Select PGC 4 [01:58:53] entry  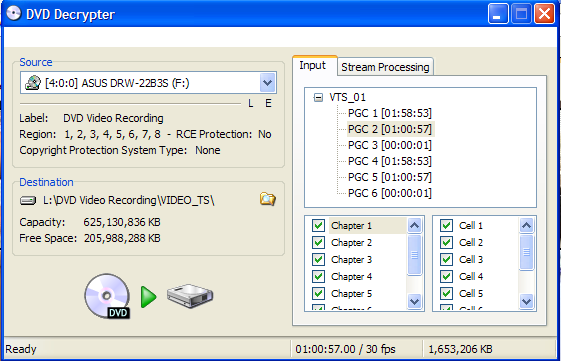pos(390,161)
